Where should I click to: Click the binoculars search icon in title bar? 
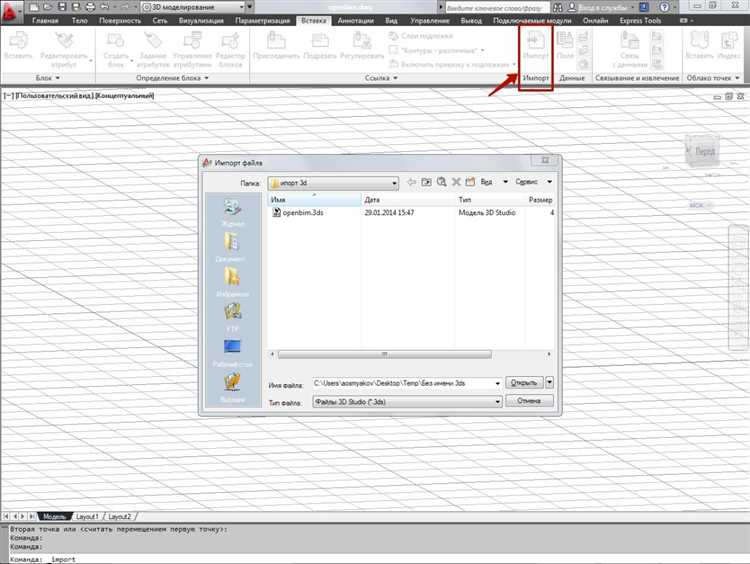click(x=558, y=8)
